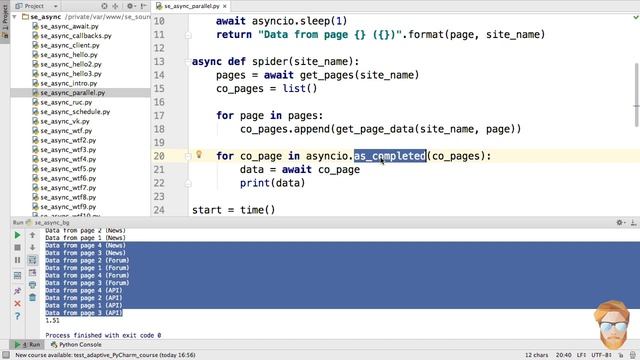Toggle soft-wrap in Run console
The image size is (640, 360).
32,260
